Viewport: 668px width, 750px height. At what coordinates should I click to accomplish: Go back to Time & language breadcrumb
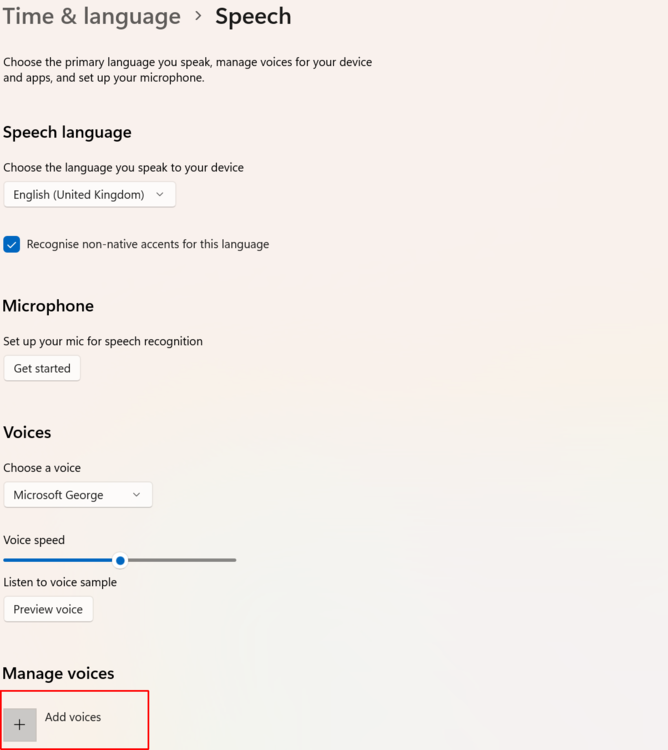(91, 16)
